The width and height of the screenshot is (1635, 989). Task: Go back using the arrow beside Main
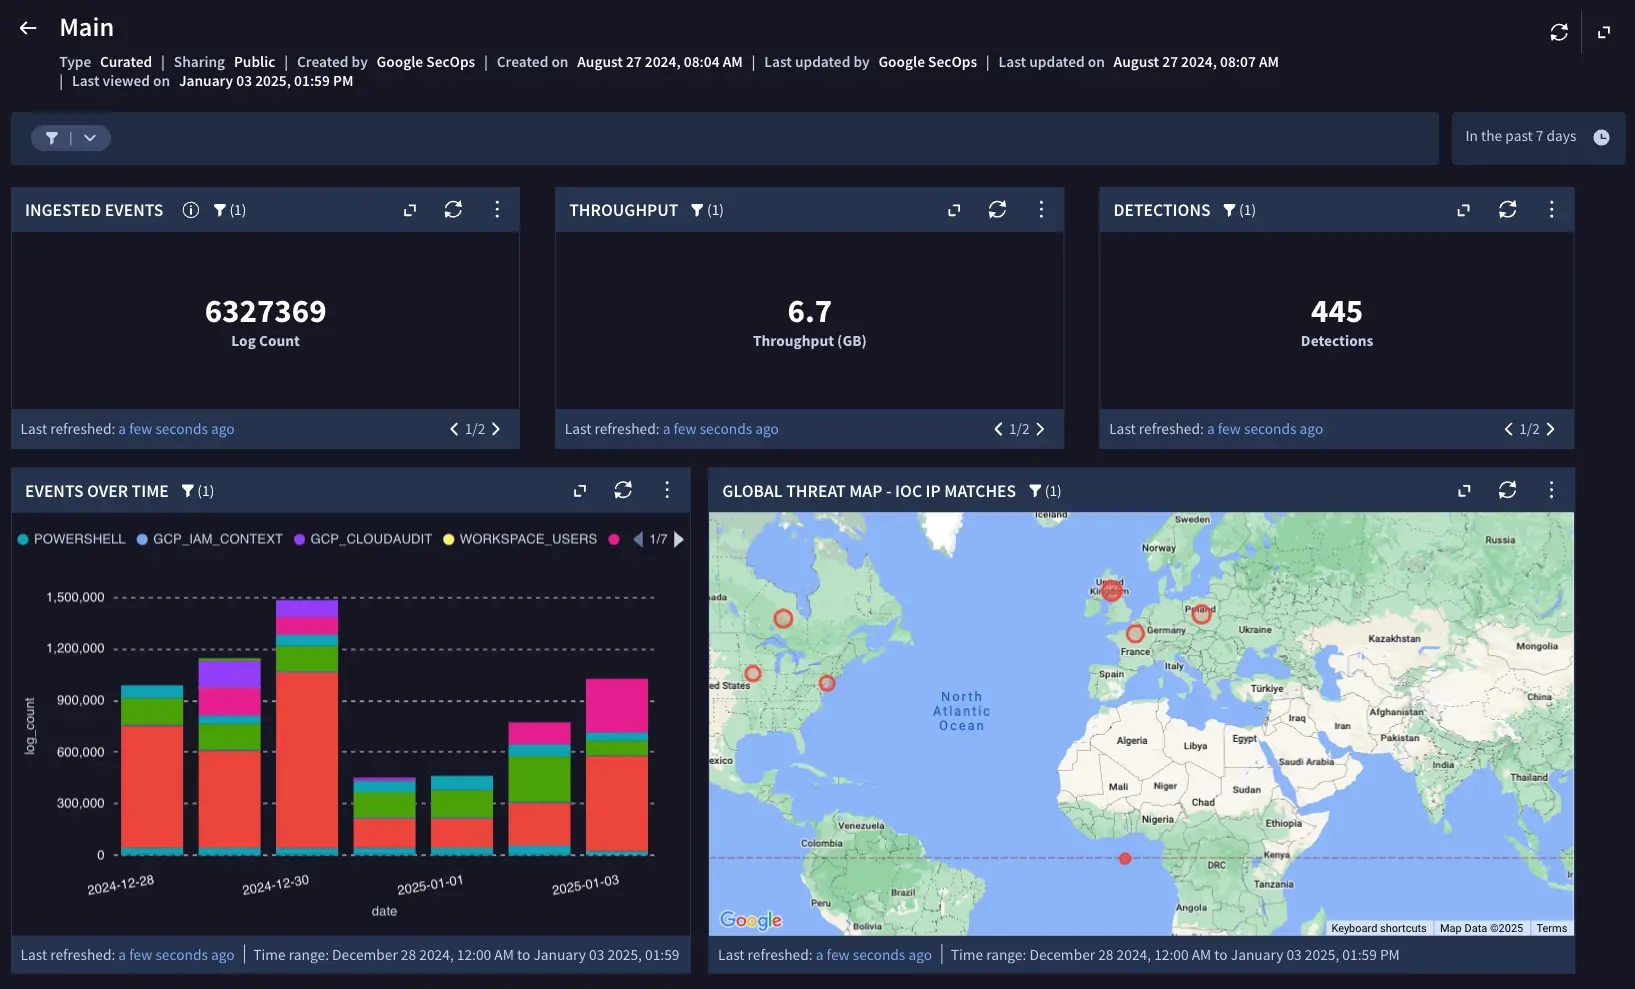point(28,28)
